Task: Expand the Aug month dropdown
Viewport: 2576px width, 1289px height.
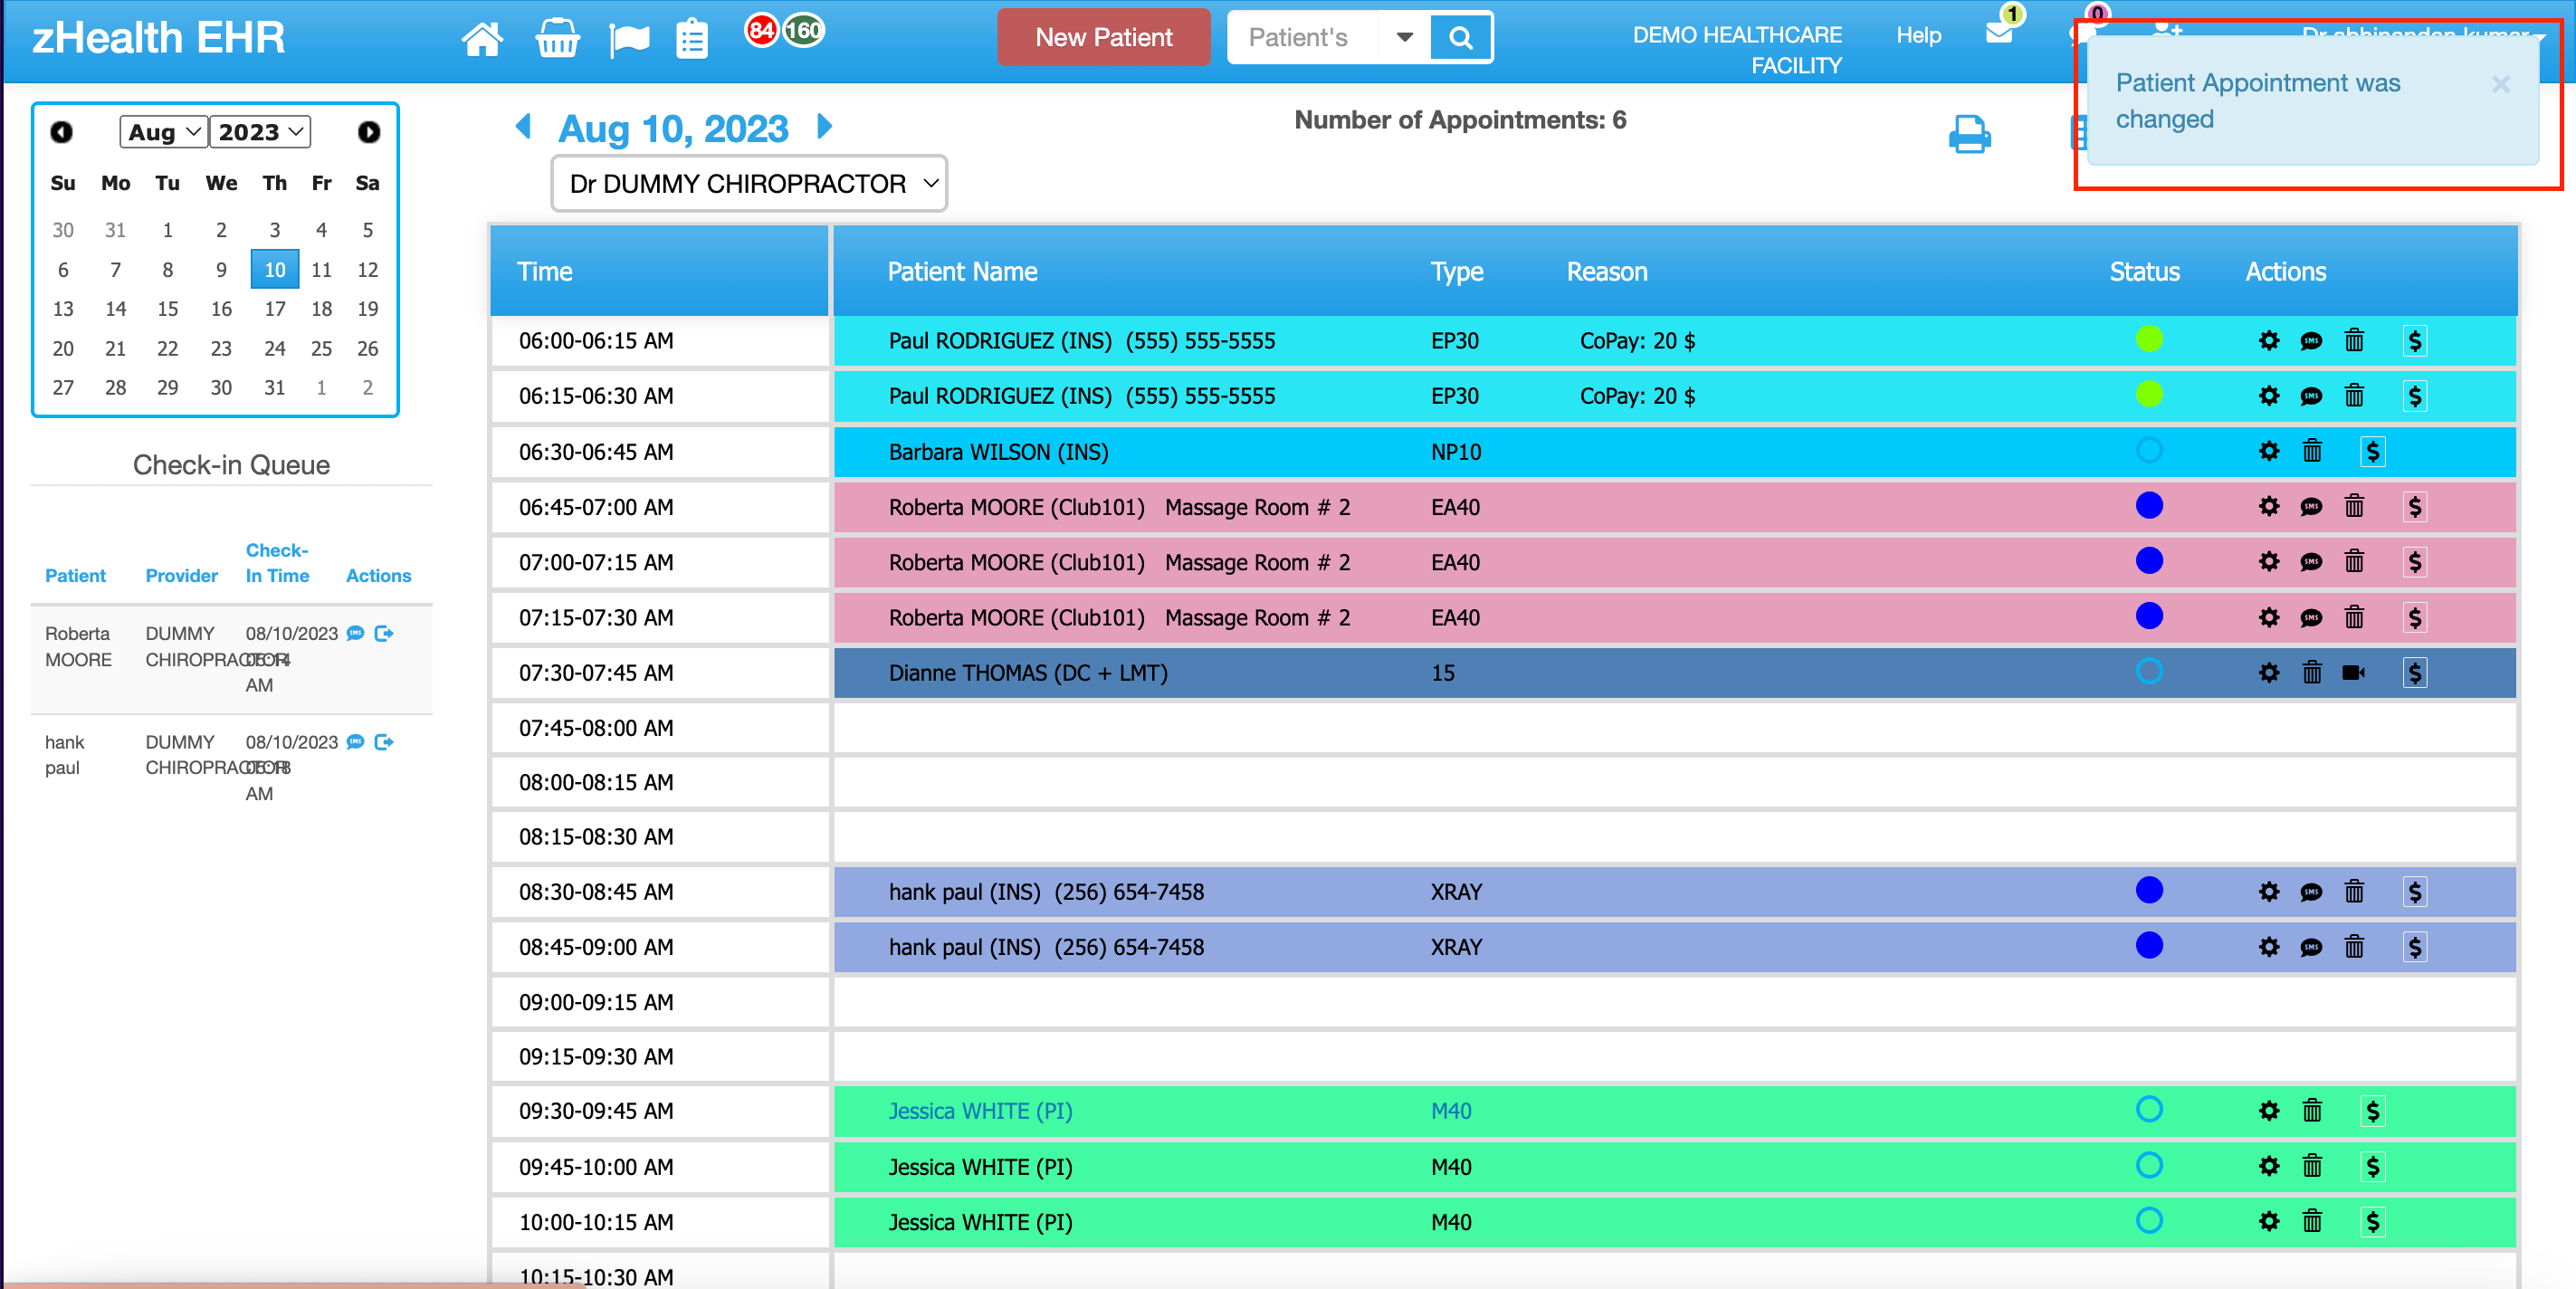Action: (164, 132)
